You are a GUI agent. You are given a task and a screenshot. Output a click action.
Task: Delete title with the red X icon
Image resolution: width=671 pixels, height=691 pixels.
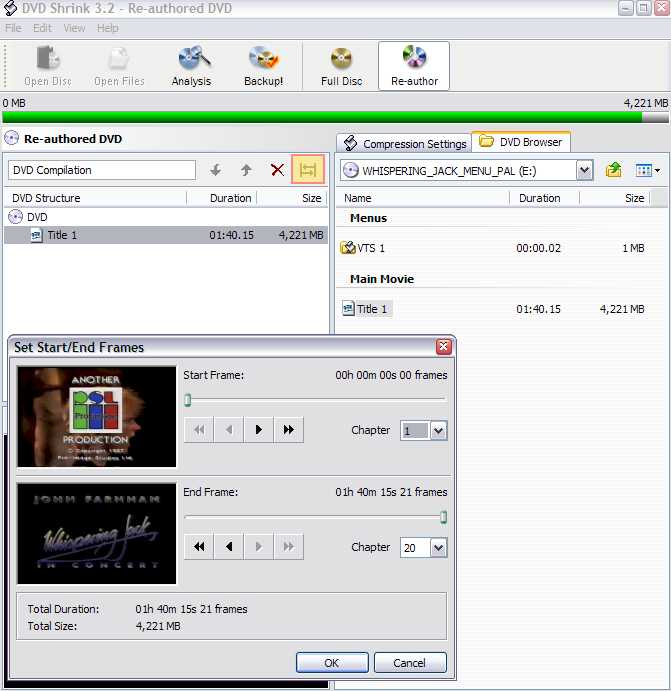[278, 170]
